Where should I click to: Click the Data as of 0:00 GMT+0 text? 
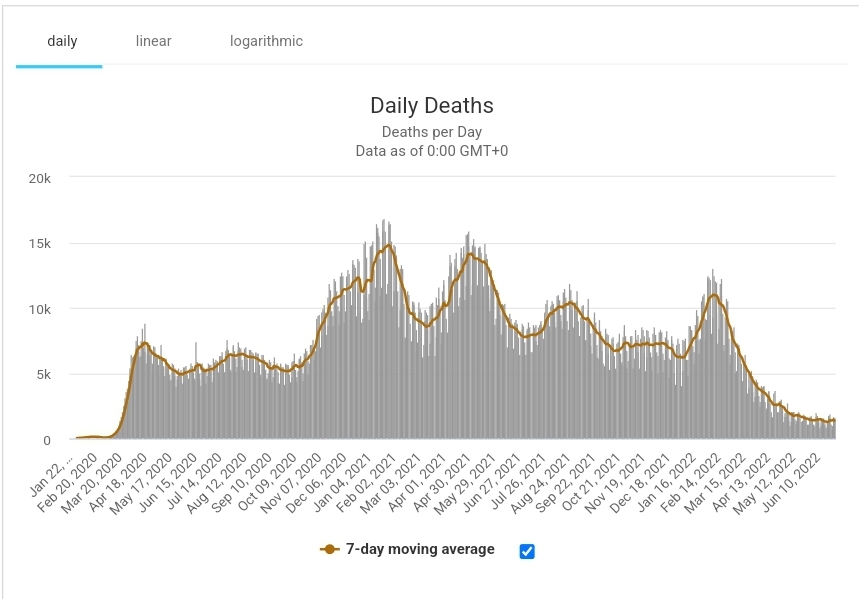tap(431, 151)
